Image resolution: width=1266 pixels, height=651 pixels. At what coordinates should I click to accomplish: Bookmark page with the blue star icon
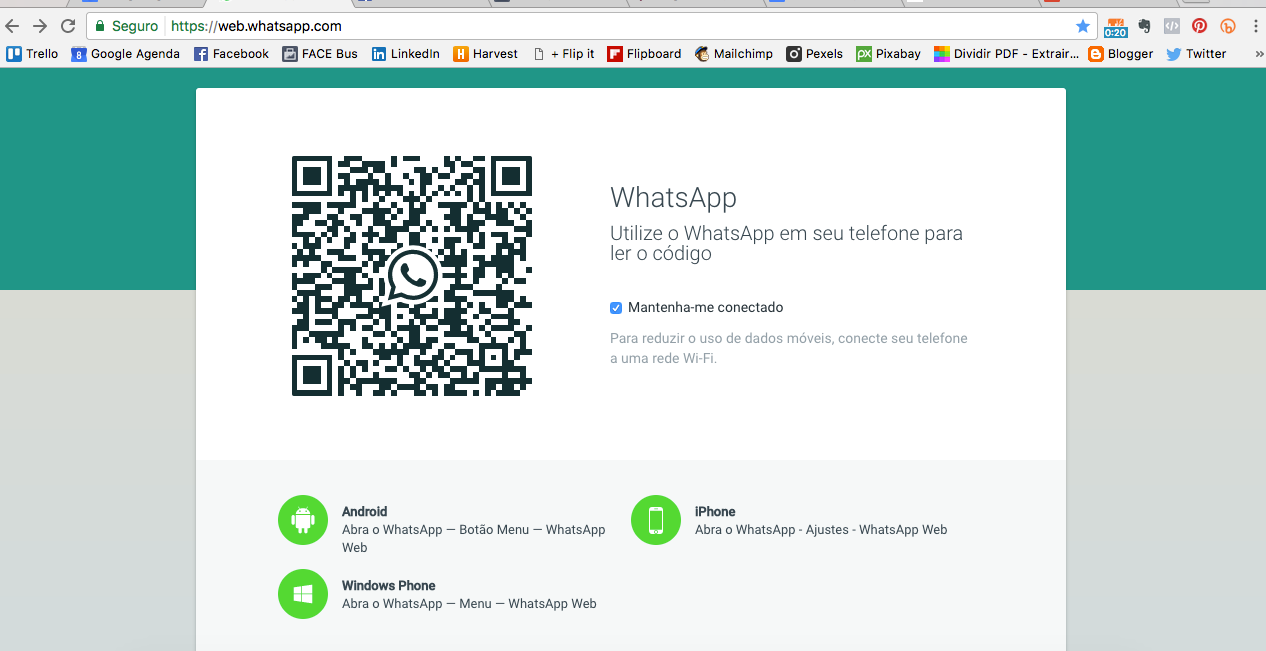click(x=1082, y=26)
